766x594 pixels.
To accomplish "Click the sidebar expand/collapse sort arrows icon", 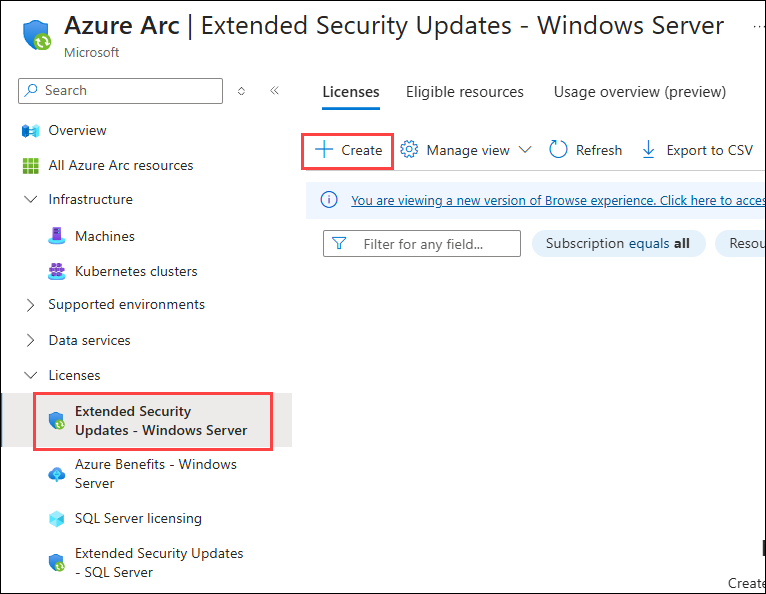I will [241, 91].
